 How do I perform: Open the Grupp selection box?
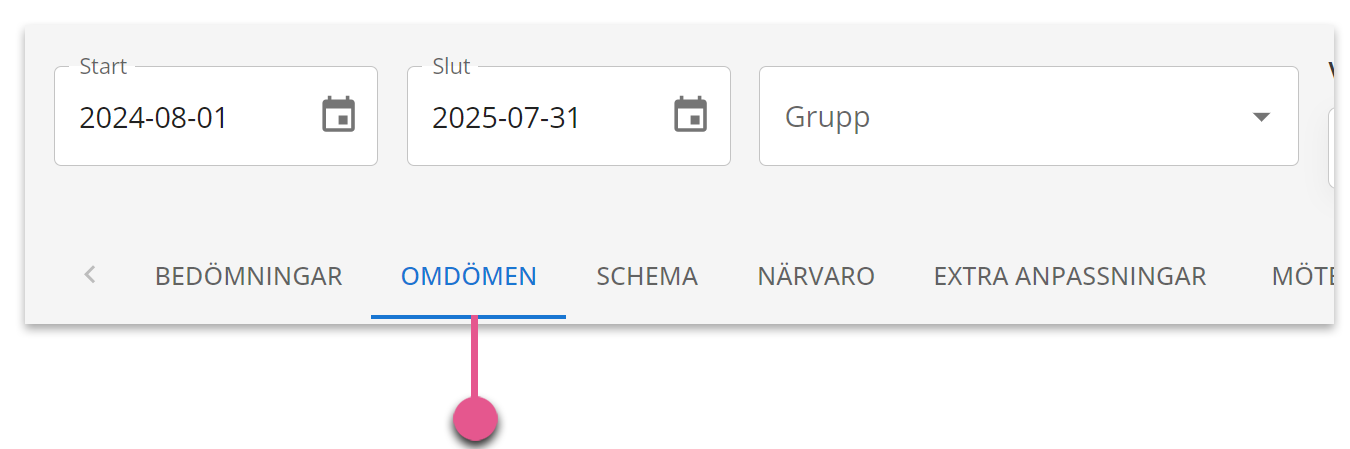click(x=1029, y=116)
